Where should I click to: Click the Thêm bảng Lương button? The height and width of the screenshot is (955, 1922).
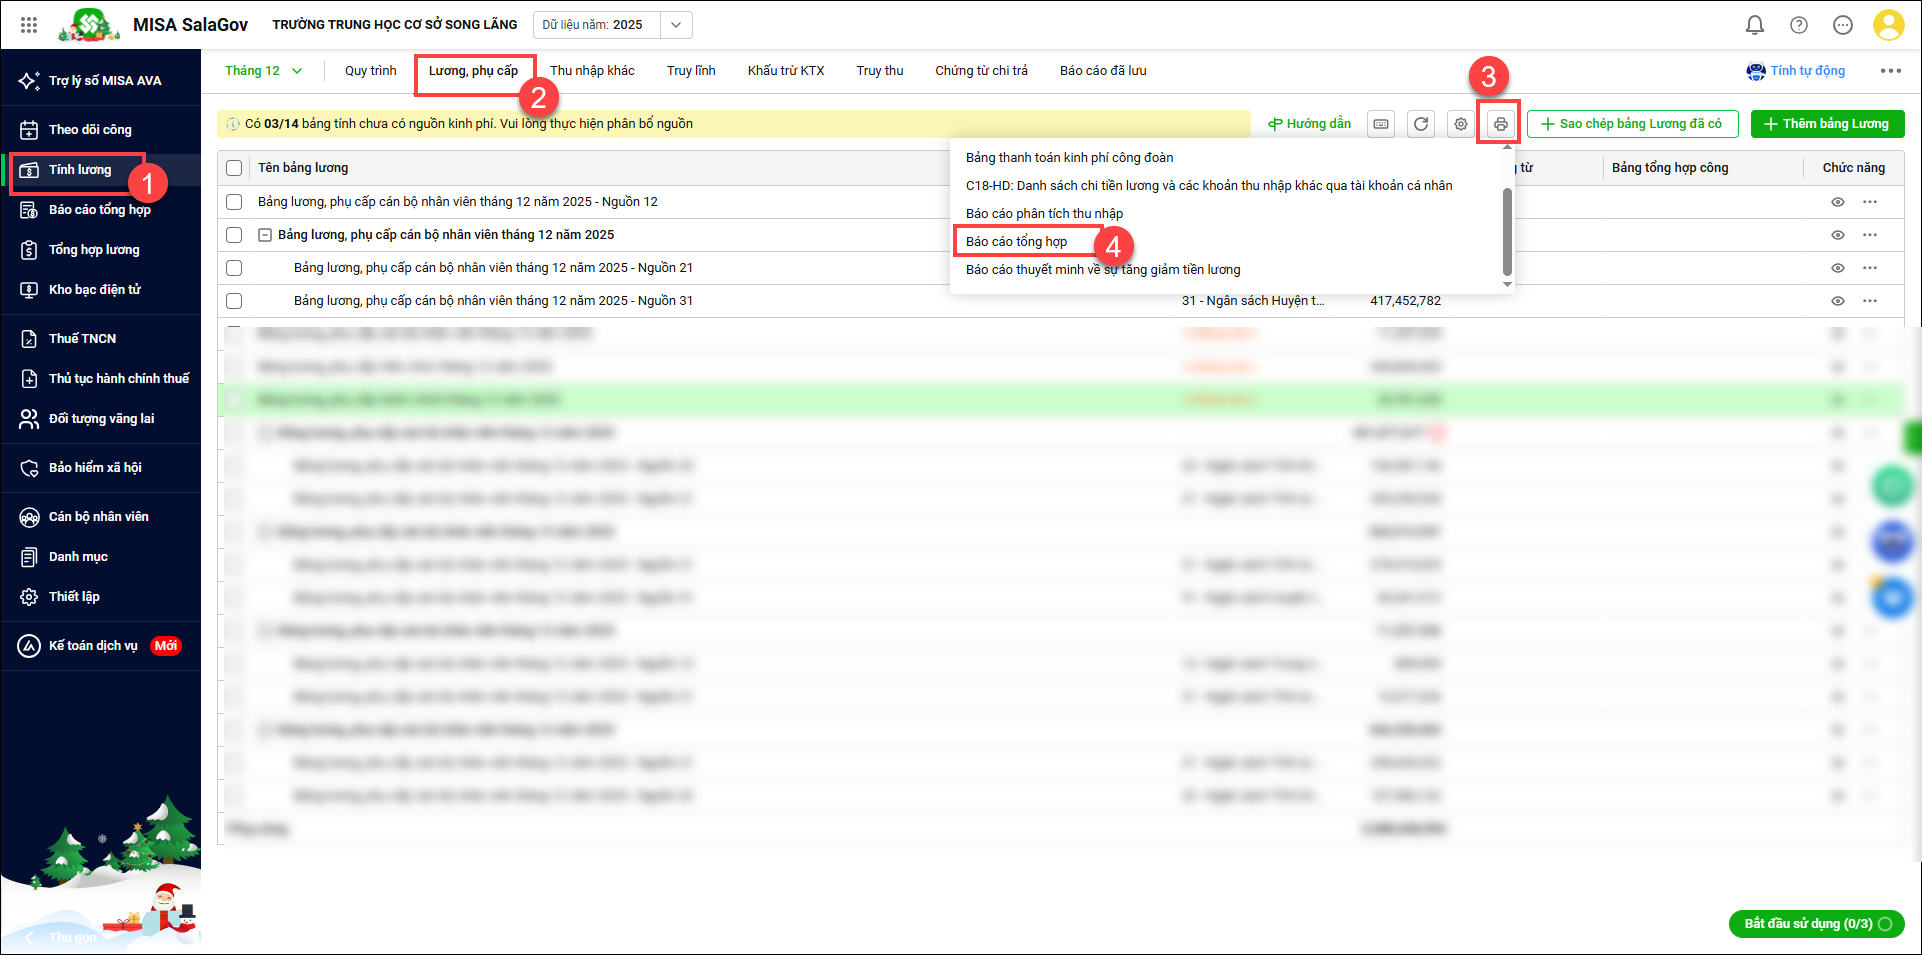pyautogui.click(x=1827, y=124)
